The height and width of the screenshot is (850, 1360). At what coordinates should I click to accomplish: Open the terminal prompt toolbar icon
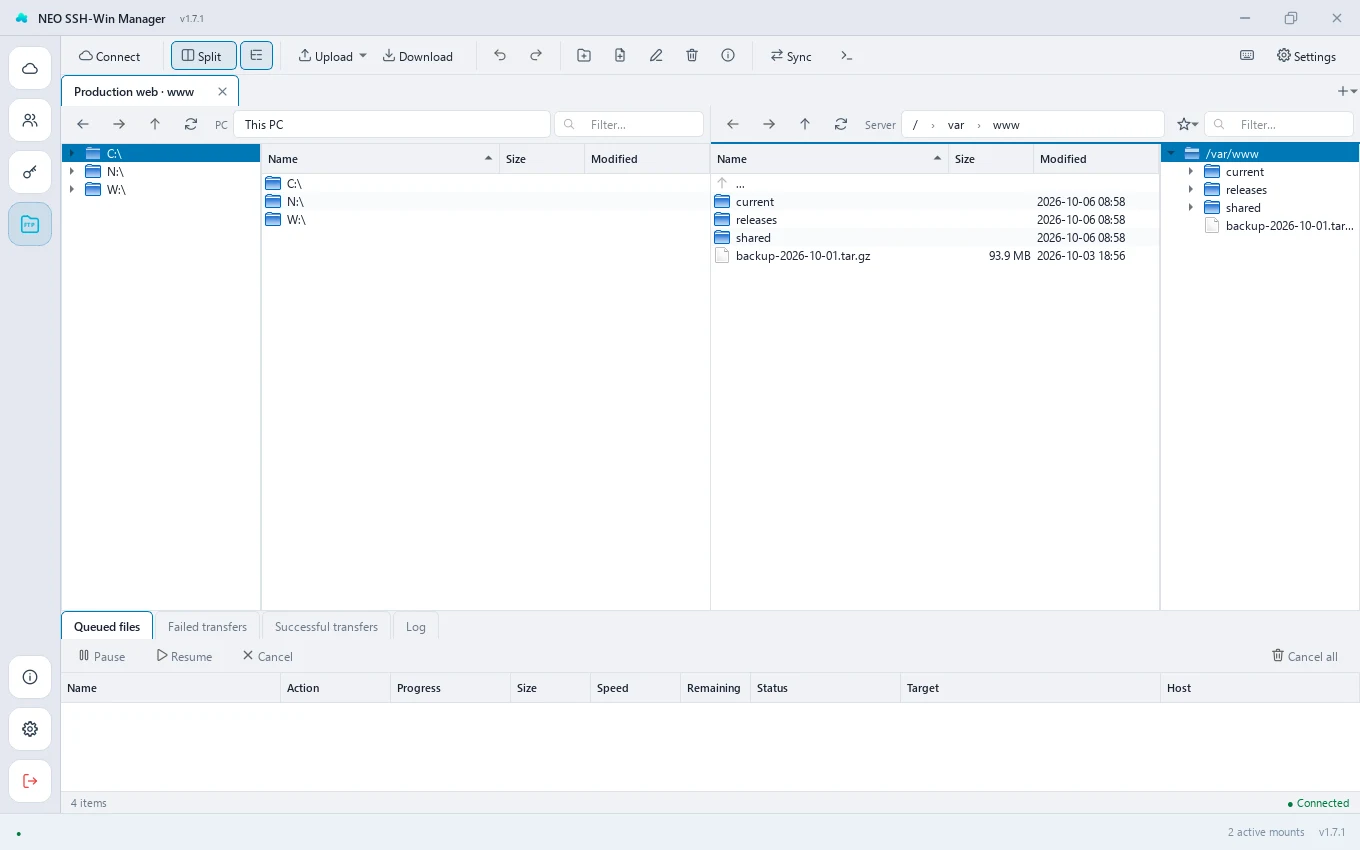pos(847,56)
